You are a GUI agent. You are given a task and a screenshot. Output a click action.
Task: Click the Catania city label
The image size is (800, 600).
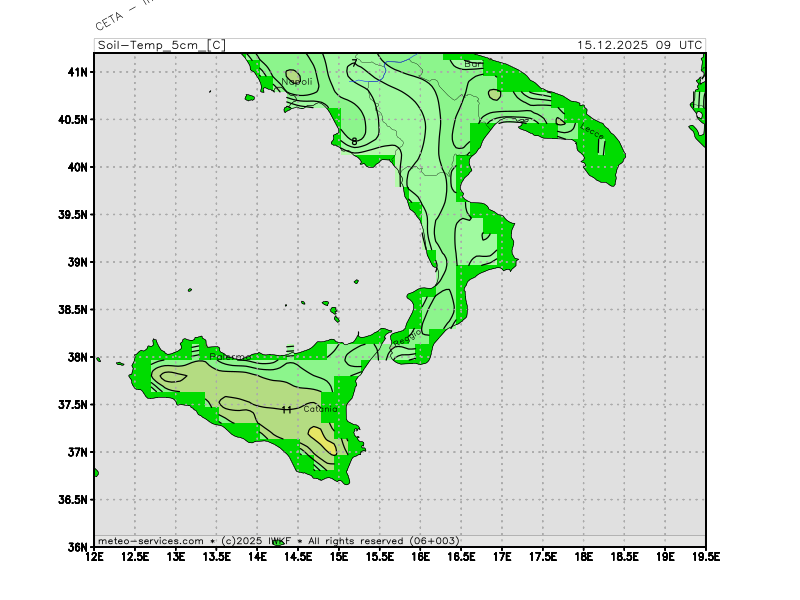click(321, 409)
